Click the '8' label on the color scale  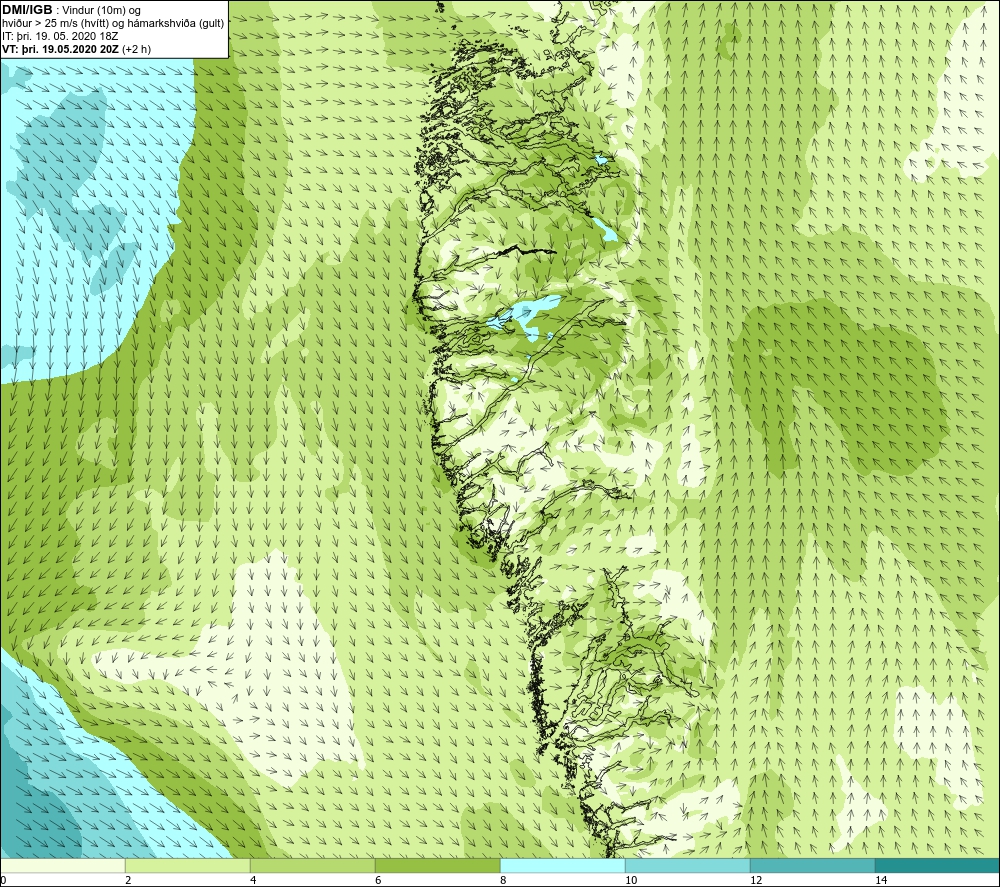click(x=503, y=880)
